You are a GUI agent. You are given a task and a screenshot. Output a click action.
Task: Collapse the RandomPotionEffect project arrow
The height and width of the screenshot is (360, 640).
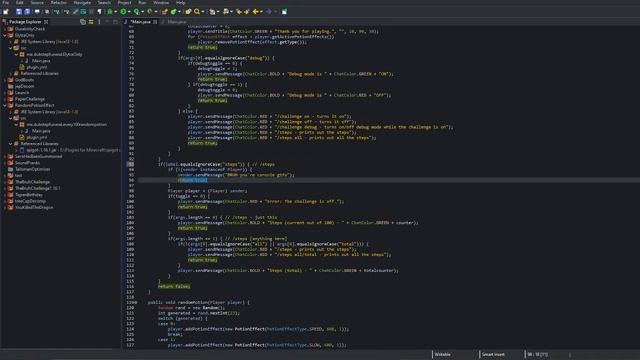point(4,105)
